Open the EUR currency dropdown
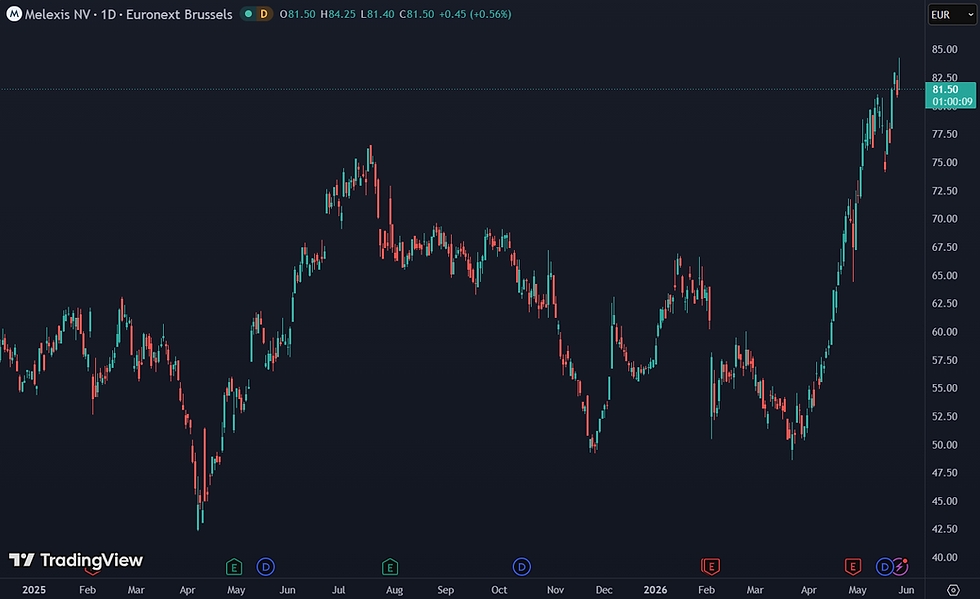 click(951, 14)
